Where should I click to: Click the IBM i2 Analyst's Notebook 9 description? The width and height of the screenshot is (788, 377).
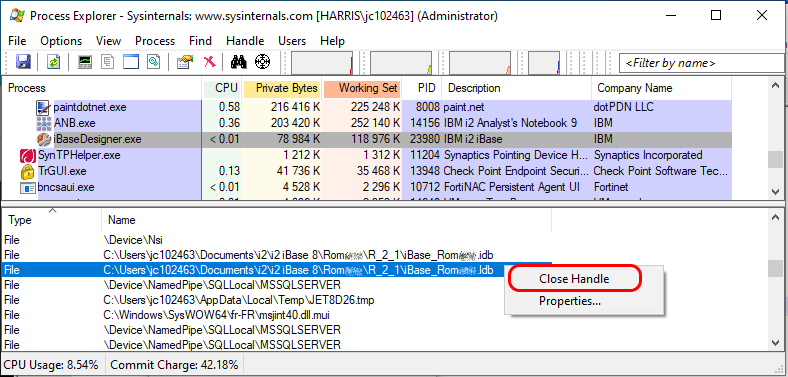[511, 123]
